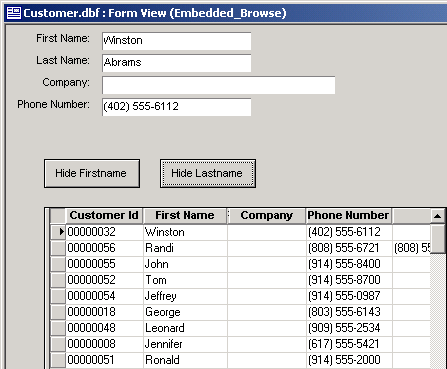Click the Last Name field containing Abrams

click(x=176, y=63)
